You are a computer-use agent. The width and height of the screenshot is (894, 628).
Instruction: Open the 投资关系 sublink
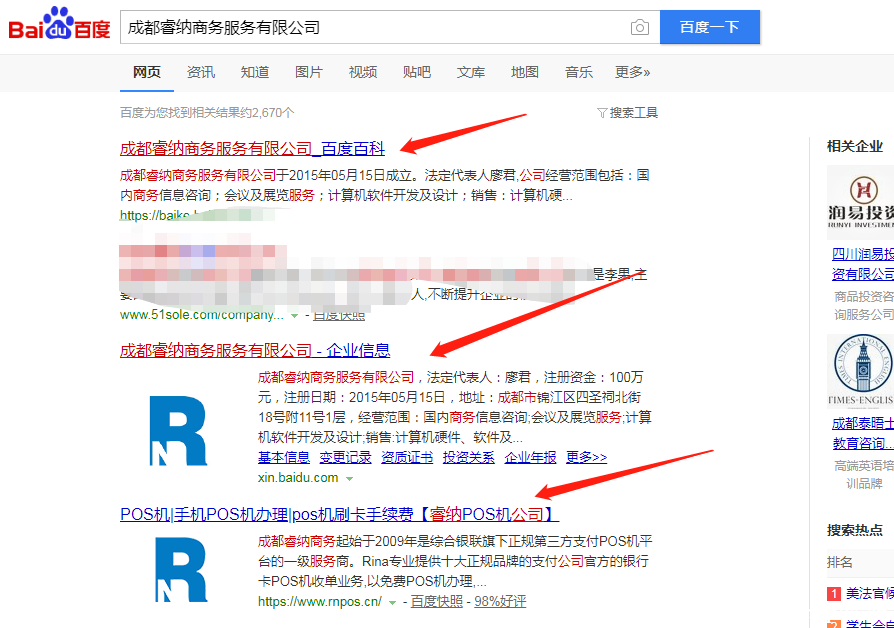468,457
